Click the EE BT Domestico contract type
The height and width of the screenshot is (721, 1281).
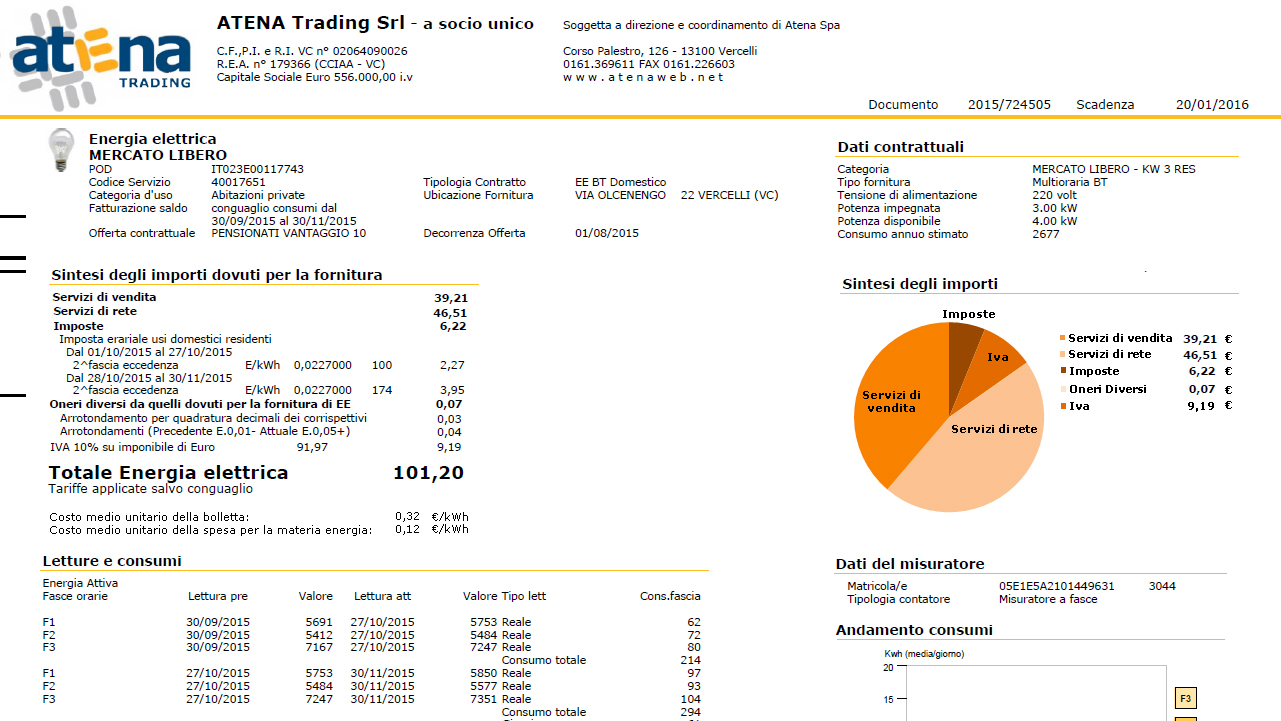click(620, 182)
